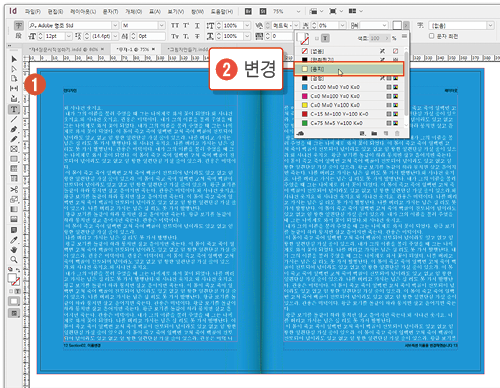Toggle formatting affects container in swatches panel
The height and width of the screenshot is (388, 500).
[x=317, y=39]
